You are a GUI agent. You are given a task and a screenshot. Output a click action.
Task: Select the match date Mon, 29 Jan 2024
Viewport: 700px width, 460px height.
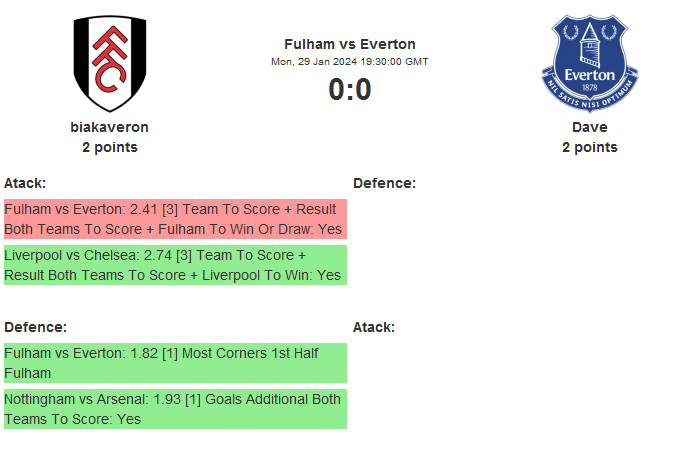tap(313, 61)
